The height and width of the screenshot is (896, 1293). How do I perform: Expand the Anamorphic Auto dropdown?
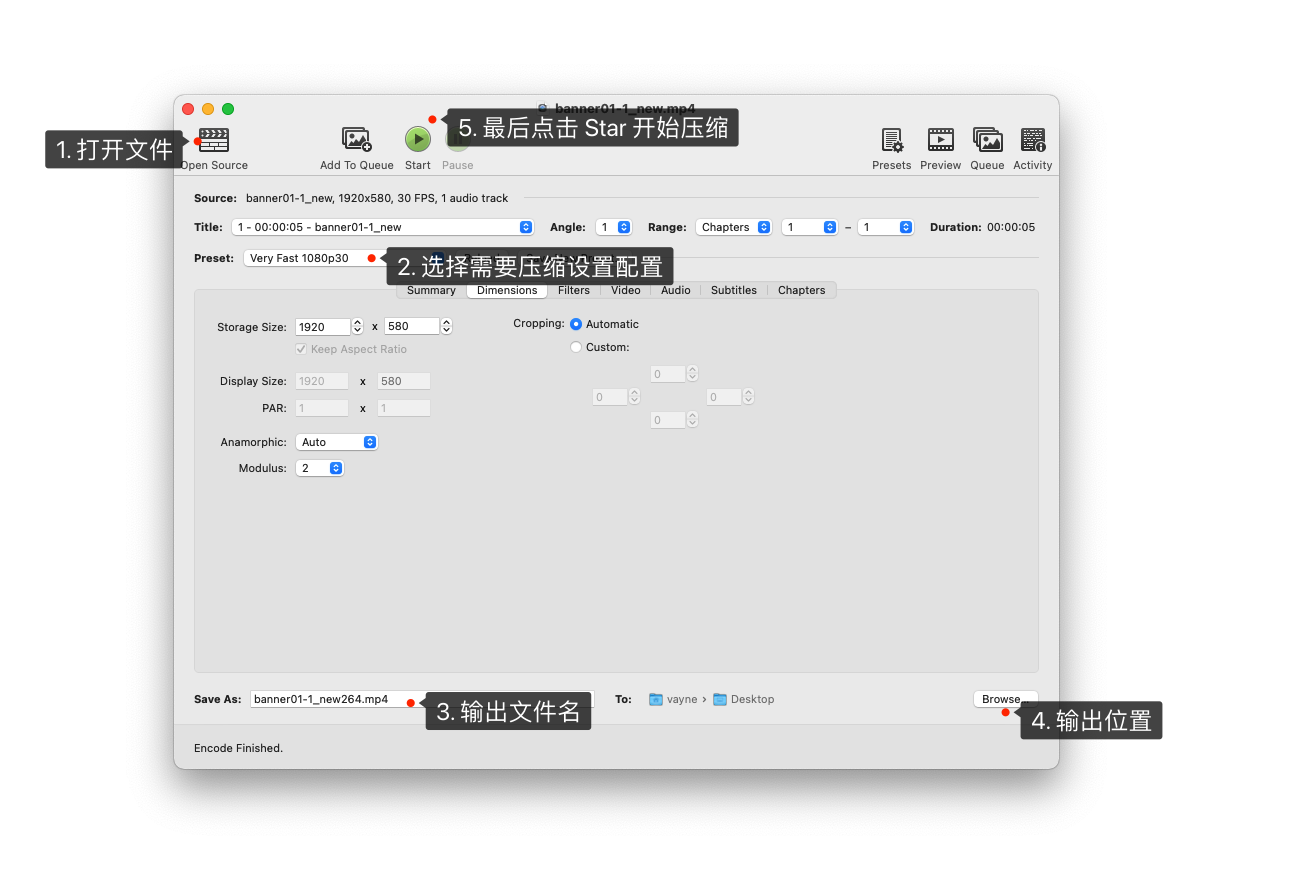click(x=337, y=442)
